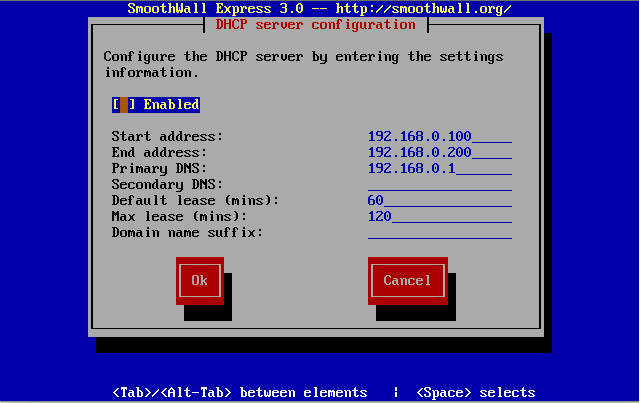Click the empty Secondary DNS field
This screenshot has width=640, height=403.
tap(439, 184)
